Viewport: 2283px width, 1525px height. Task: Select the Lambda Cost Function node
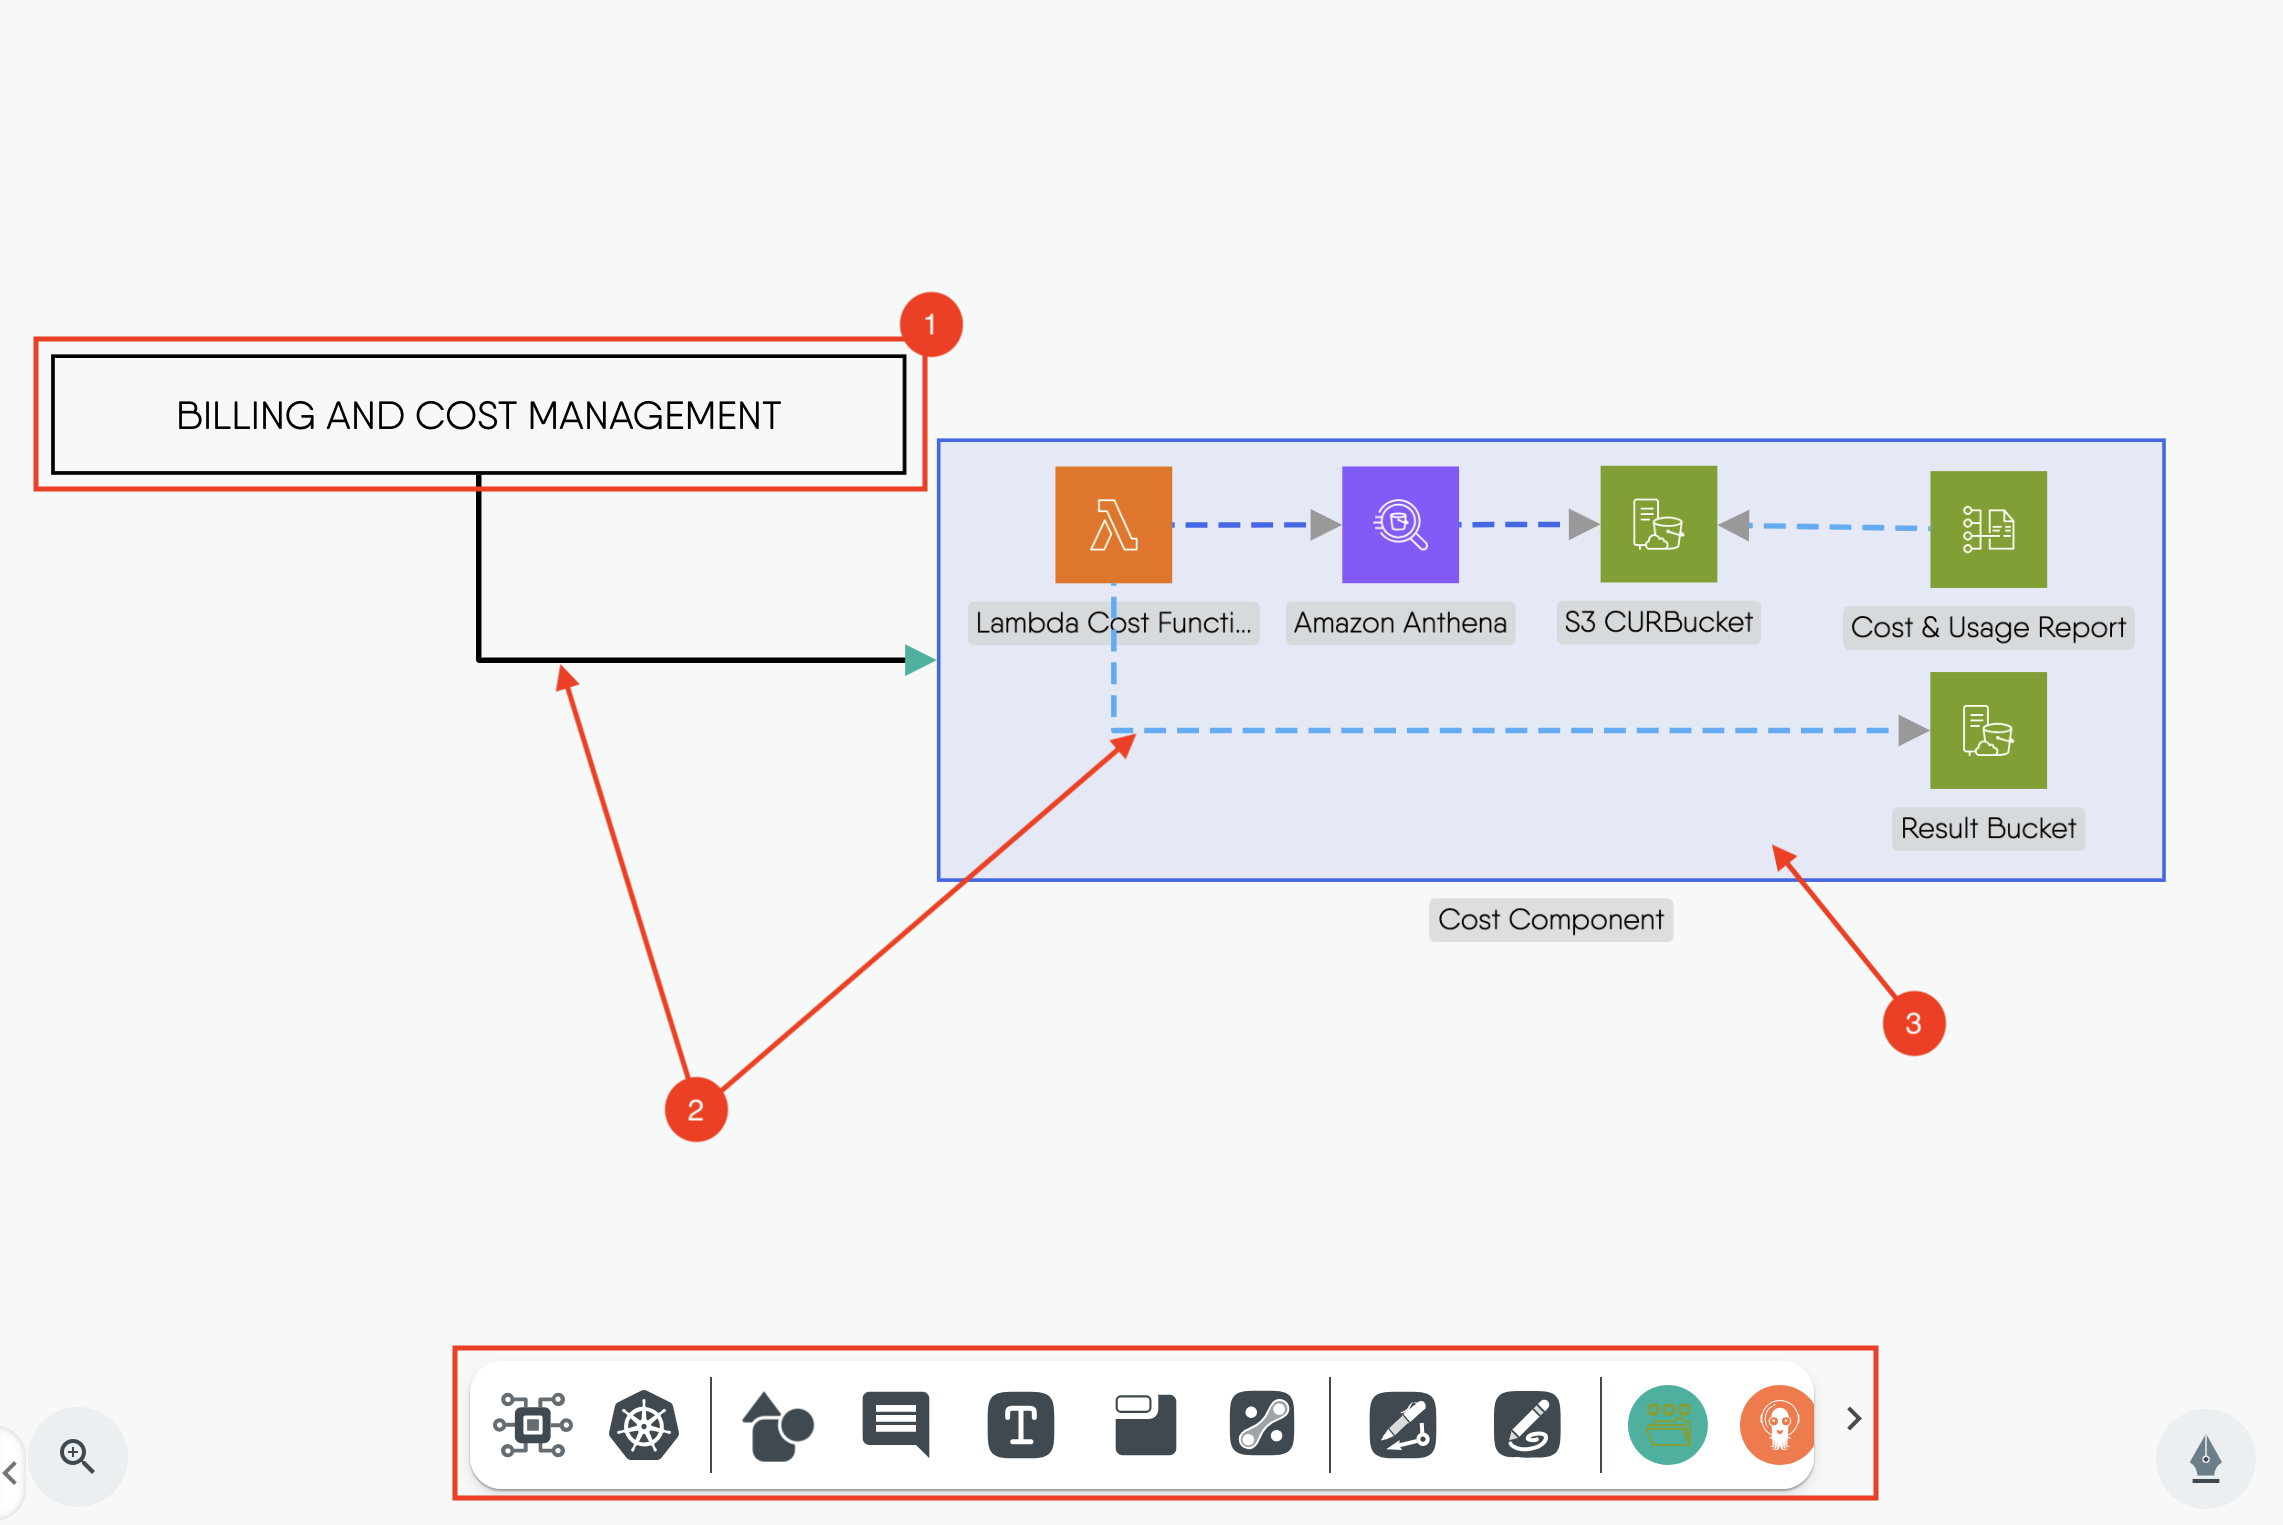pos(1113,524)
